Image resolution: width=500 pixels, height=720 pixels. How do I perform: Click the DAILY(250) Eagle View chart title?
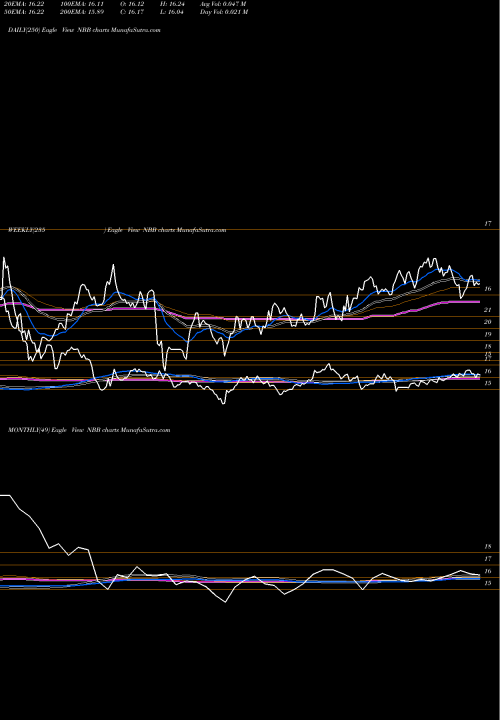84,30
